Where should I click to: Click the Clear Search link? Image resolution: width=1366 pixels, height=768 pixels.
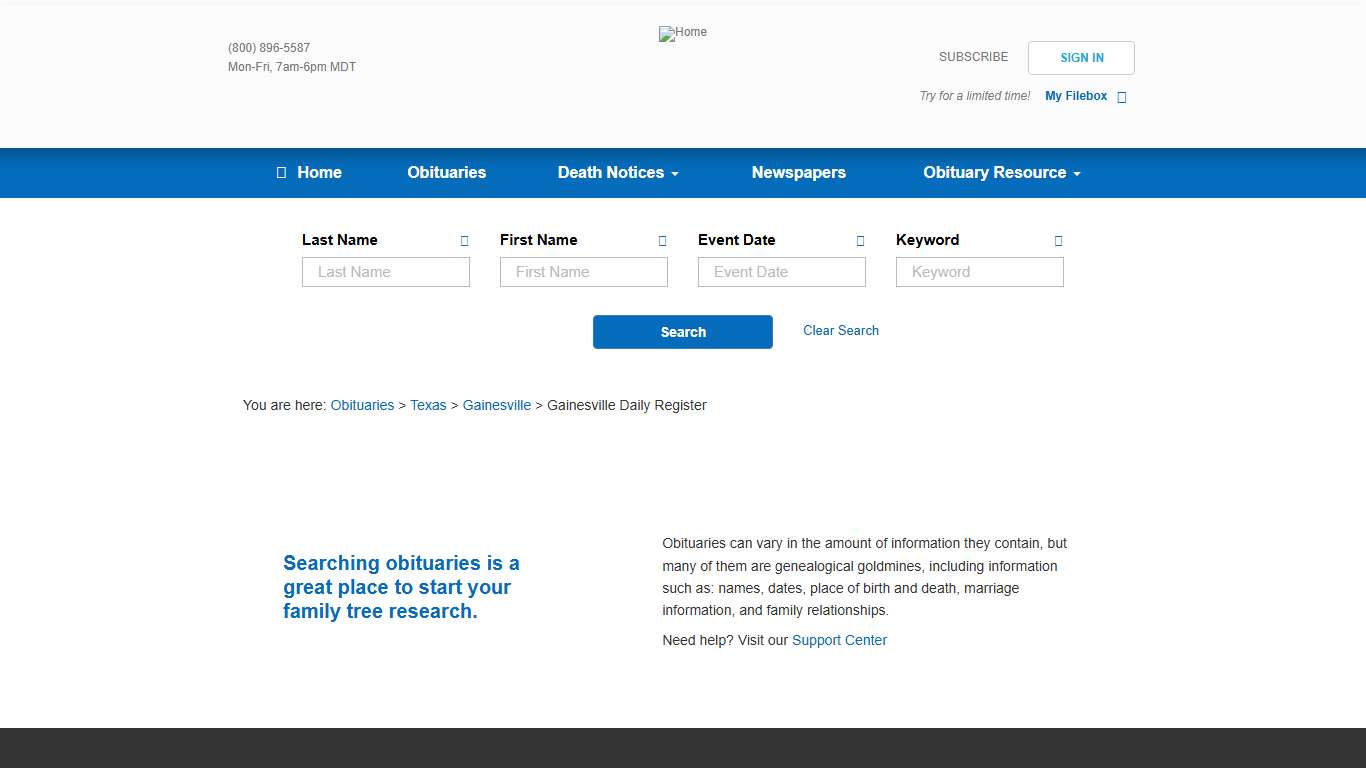840,331
